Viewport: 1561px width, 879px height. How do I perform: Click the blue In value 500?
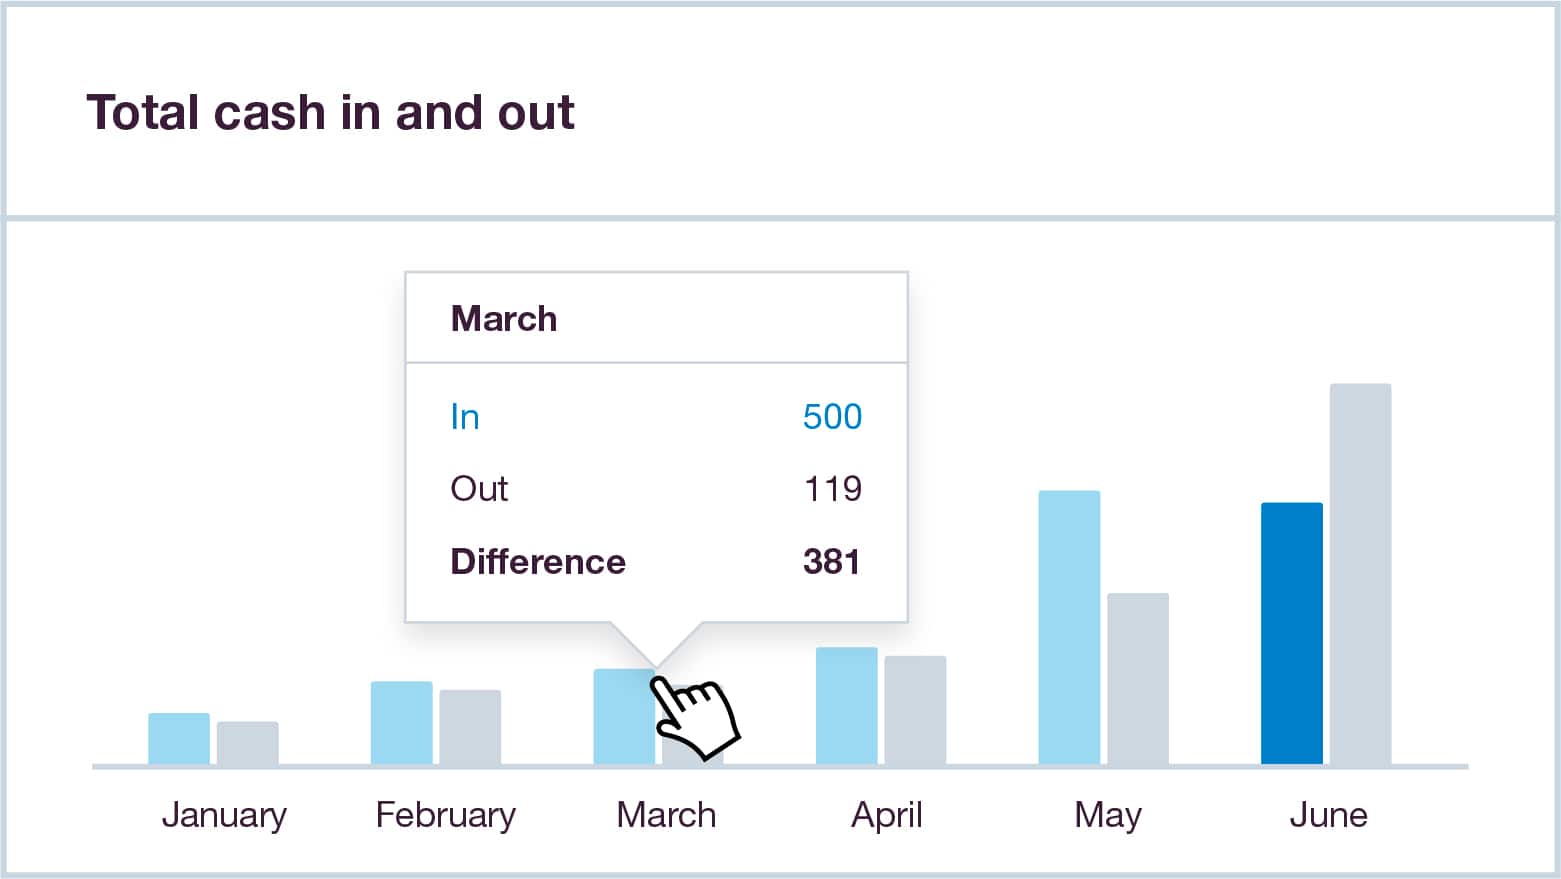832,417
